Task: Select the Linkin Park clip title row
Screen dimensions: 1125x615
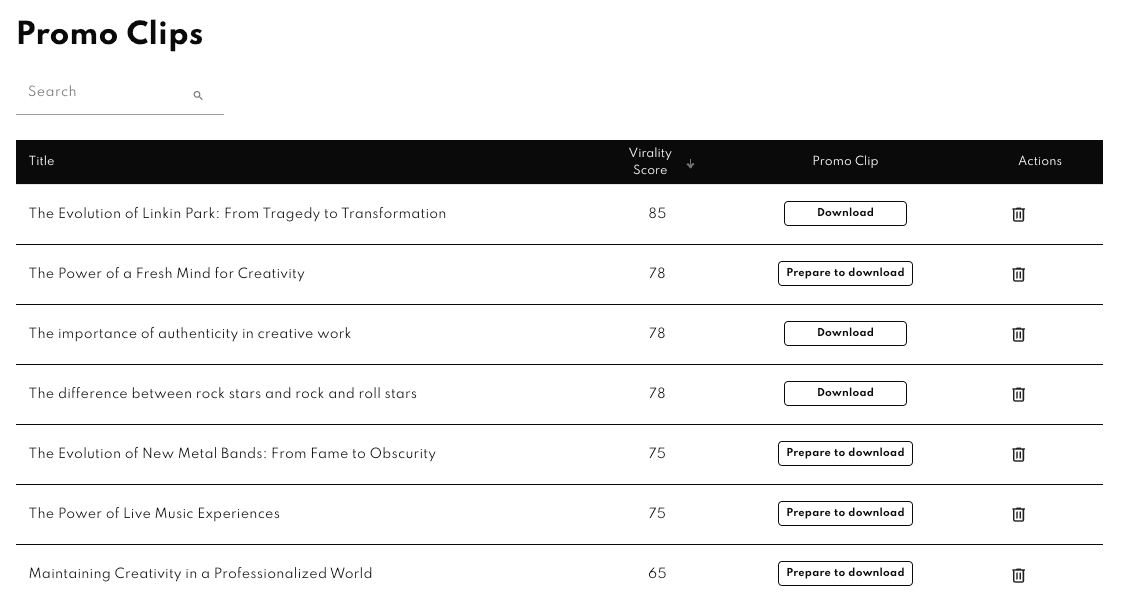Action: point(237,214)
